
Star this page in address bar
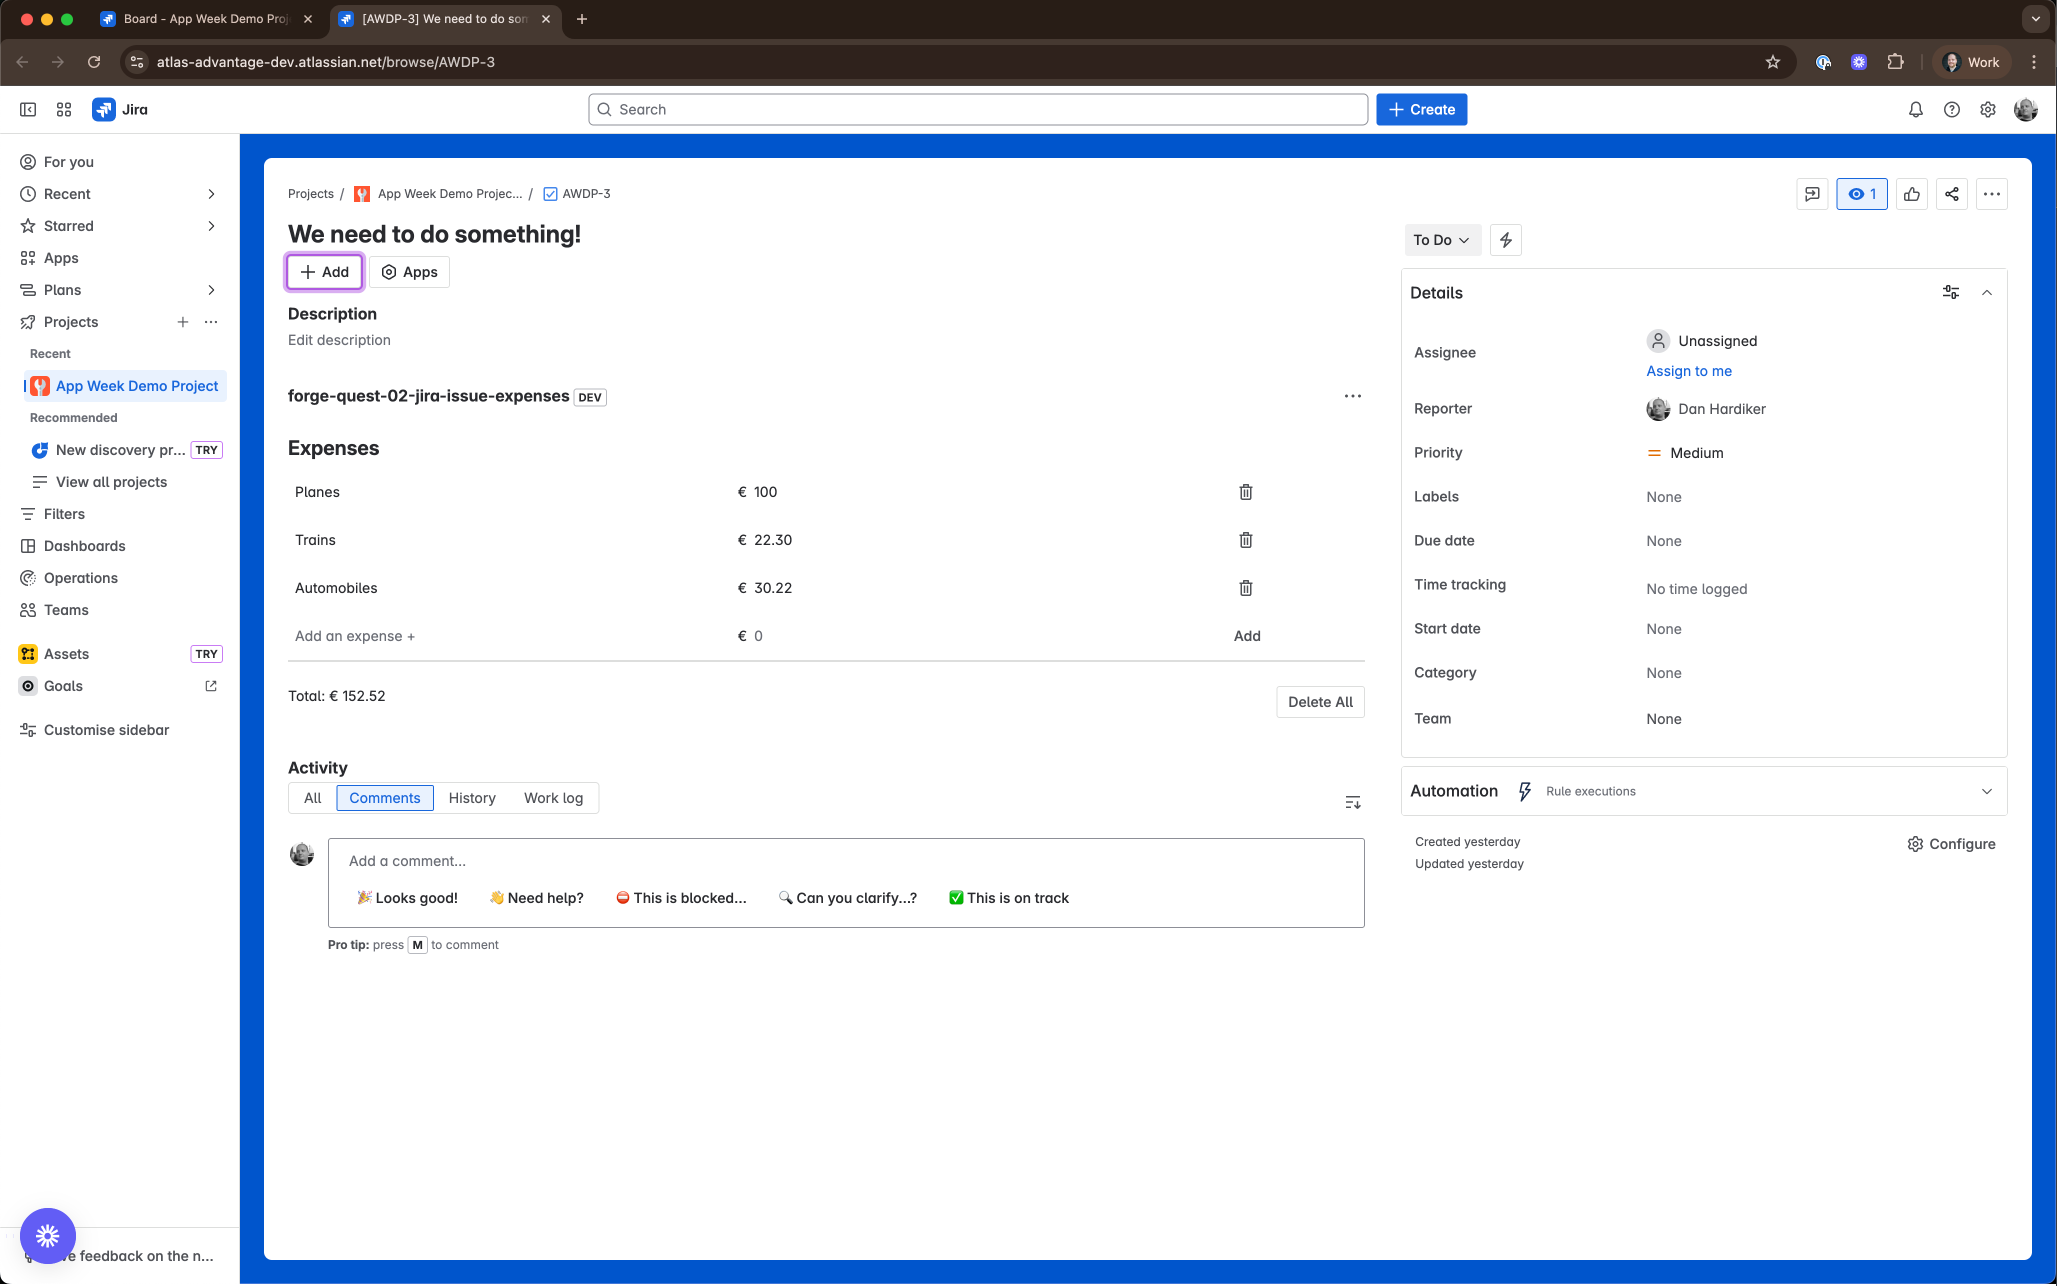pyautogui.click(x=1772, y=62)
